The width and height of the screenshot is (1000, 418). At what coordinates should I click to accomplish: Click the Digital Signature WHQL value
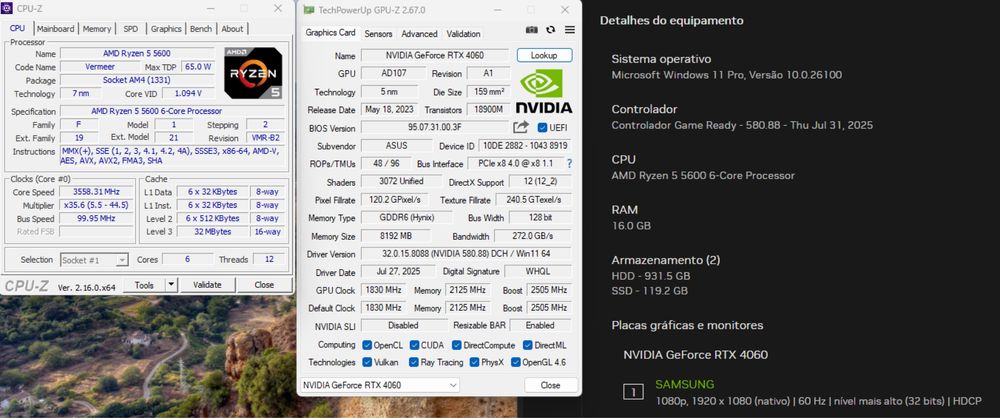538,272
